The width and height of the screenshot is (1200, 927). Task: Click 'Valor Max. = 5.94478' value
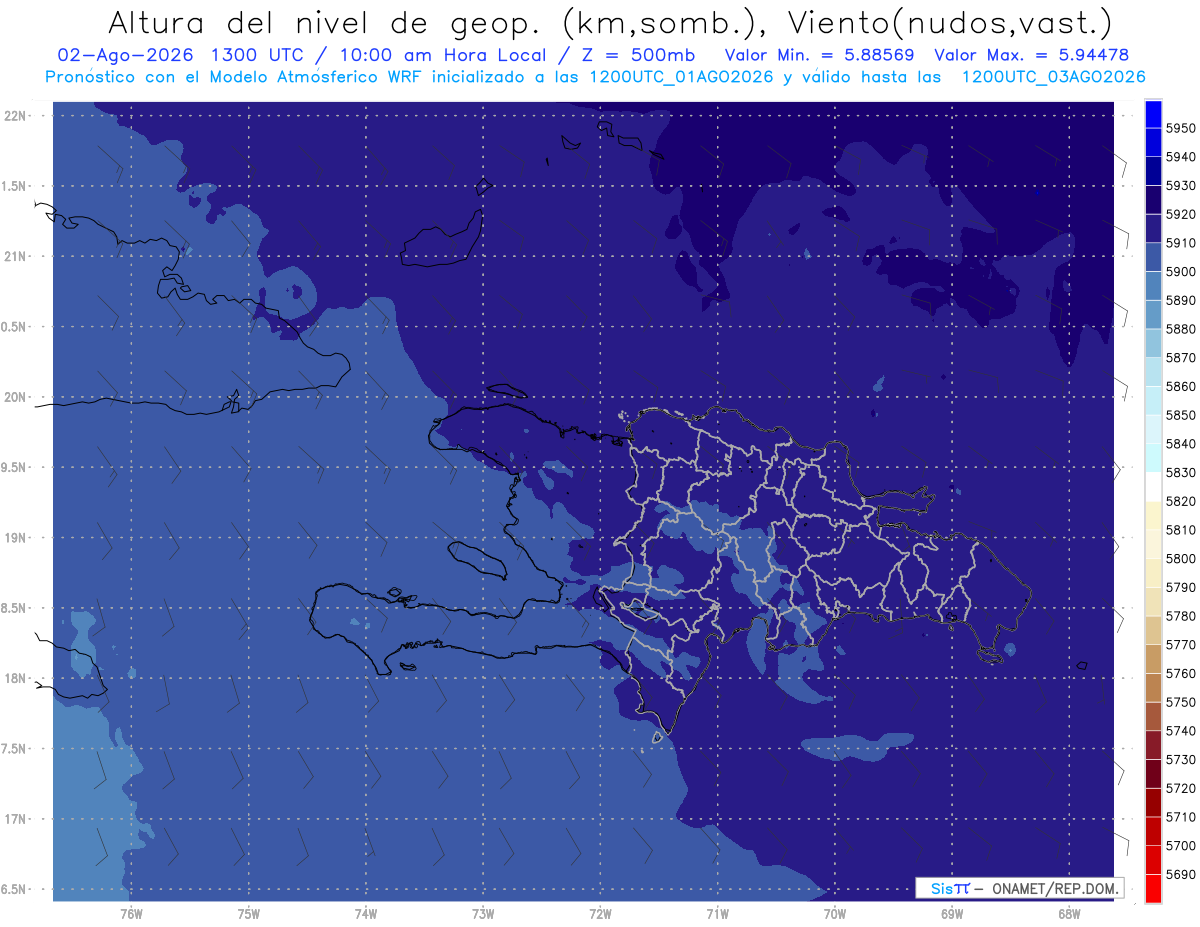(1032, 55)
